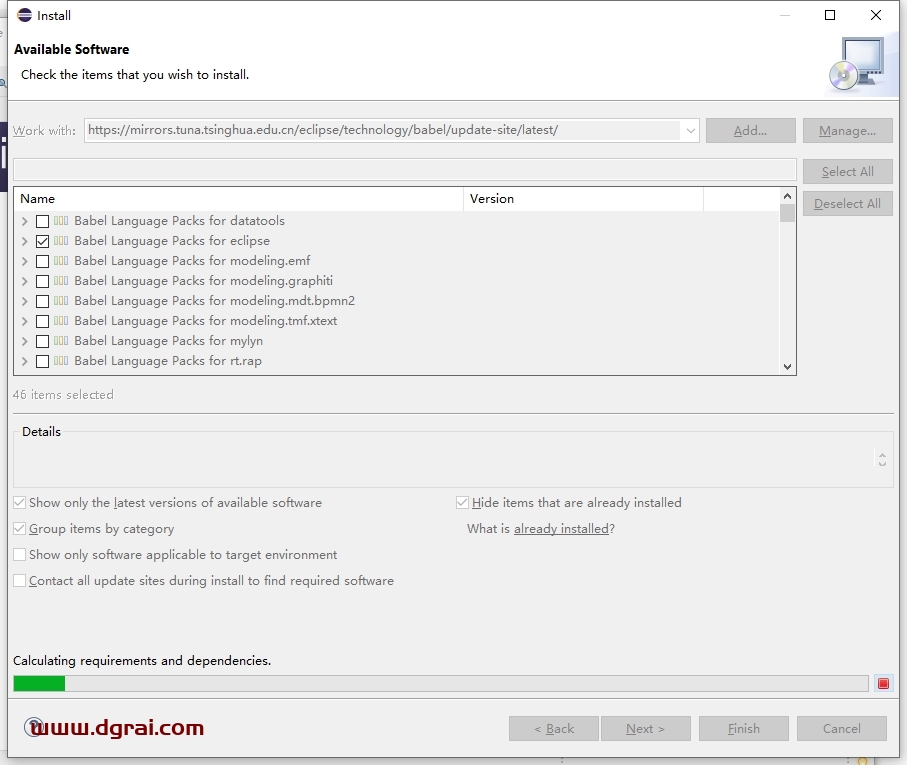
Task: Click the category icon for modeling.graphiti pack
Action: (x=61, y=280)
